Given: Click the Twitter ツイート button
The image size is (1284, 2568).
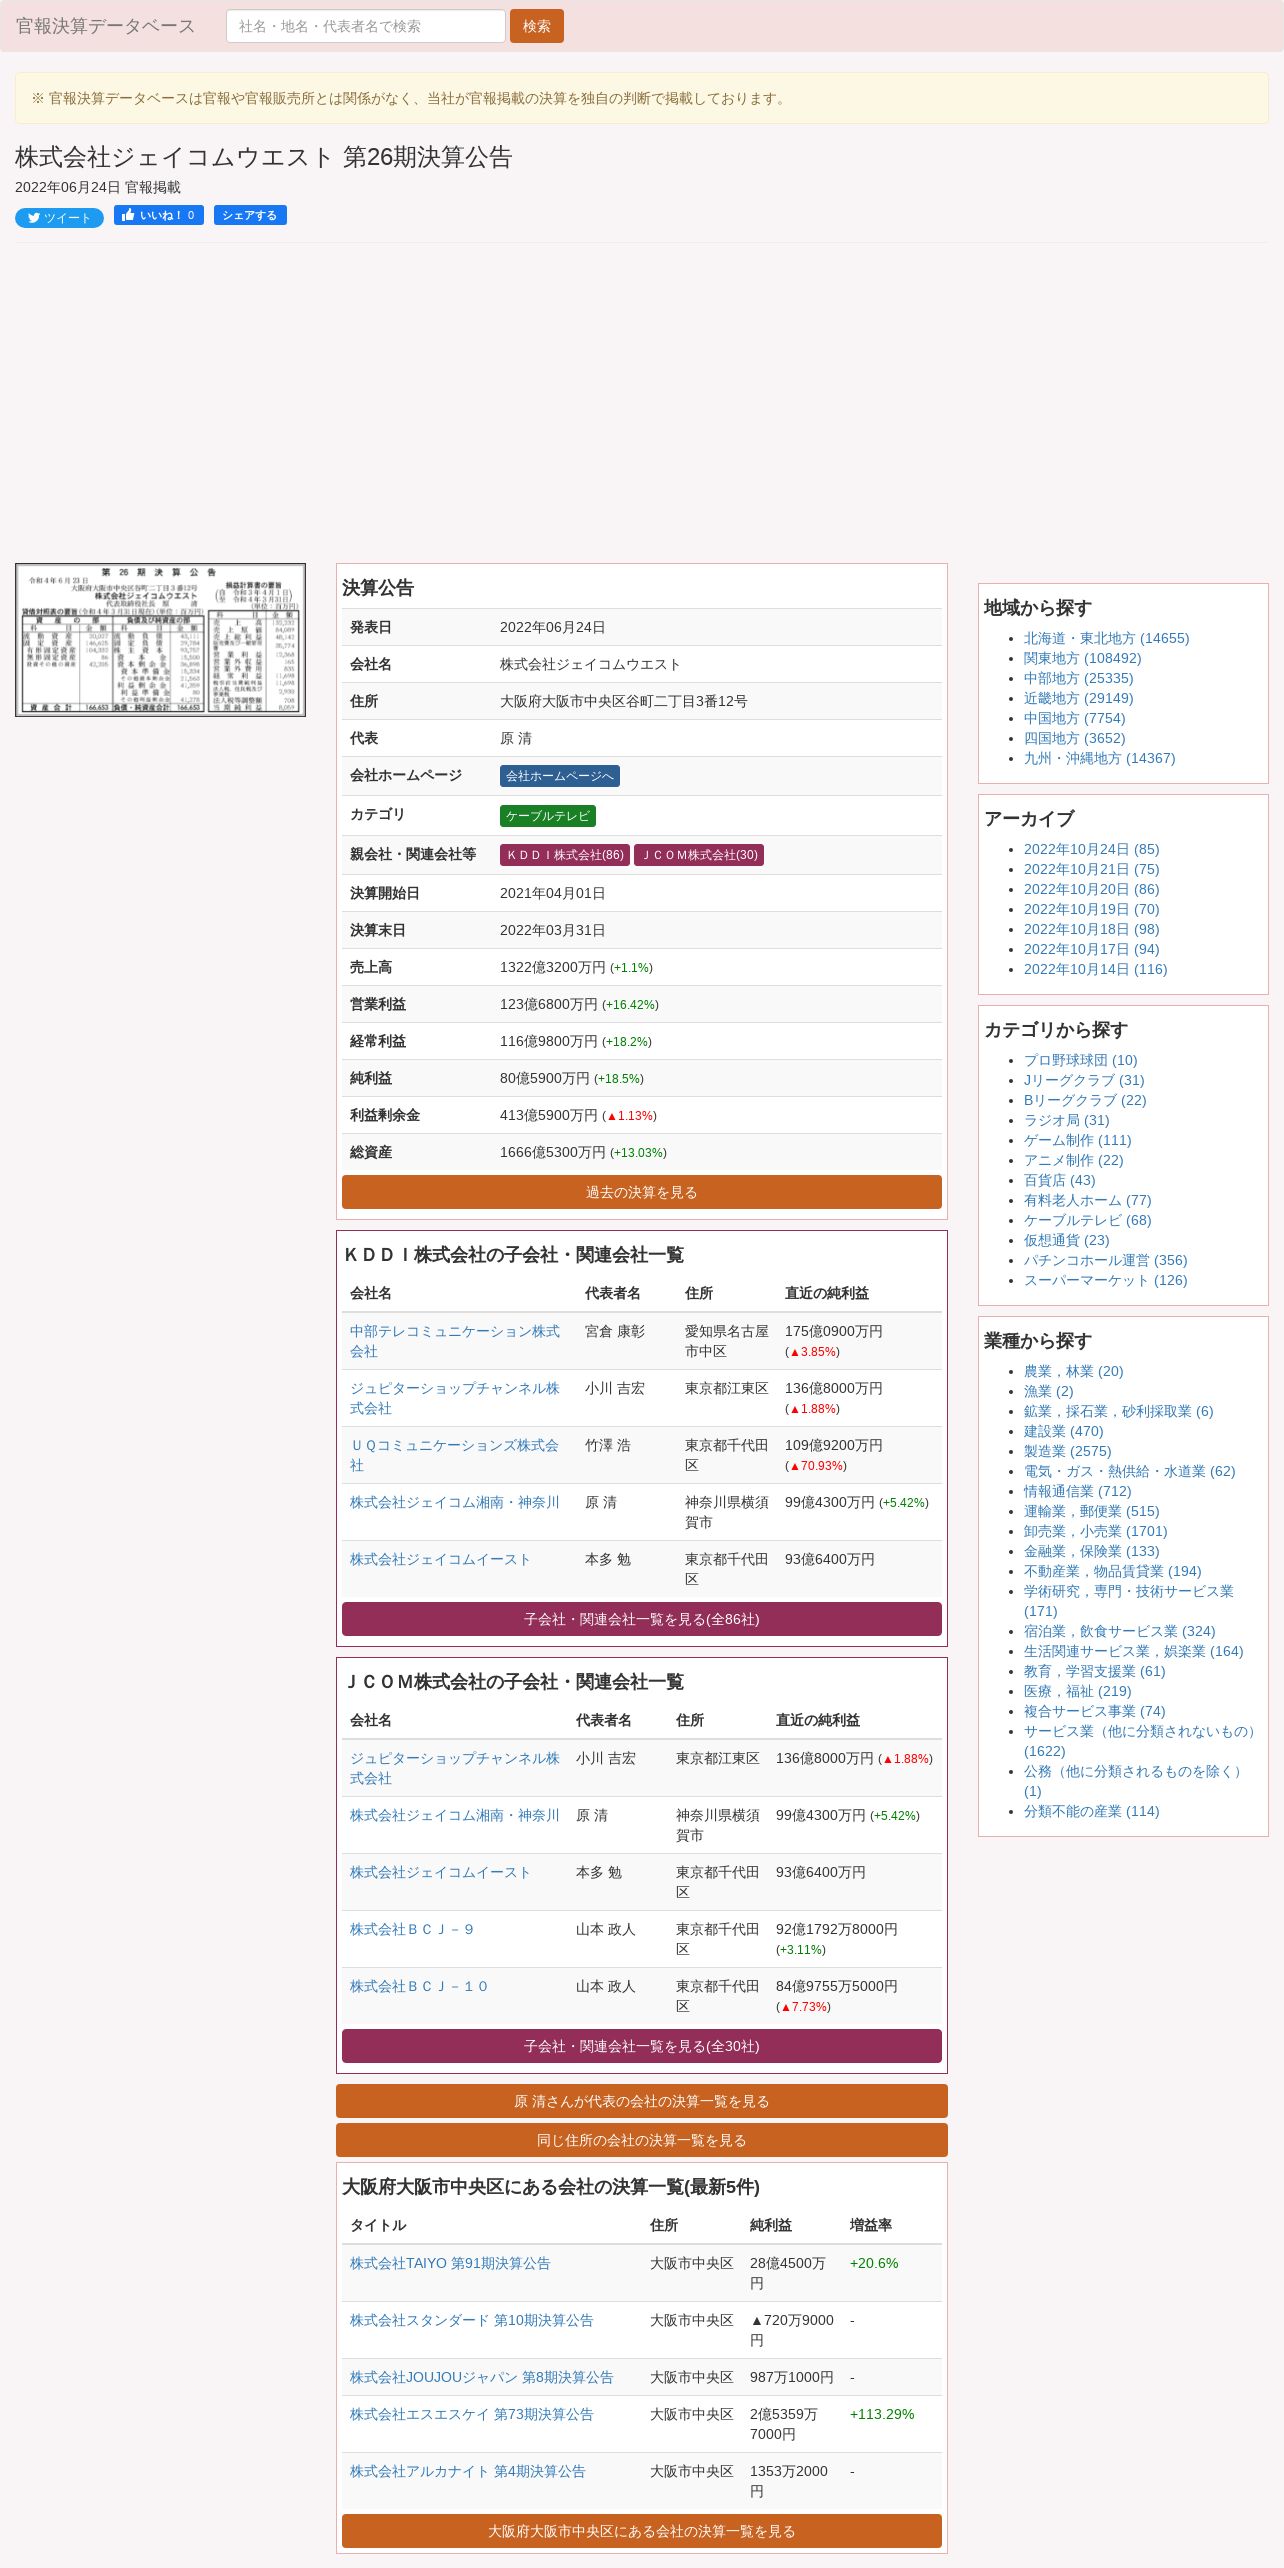Looking at the screenshot, I should point(59,218).
